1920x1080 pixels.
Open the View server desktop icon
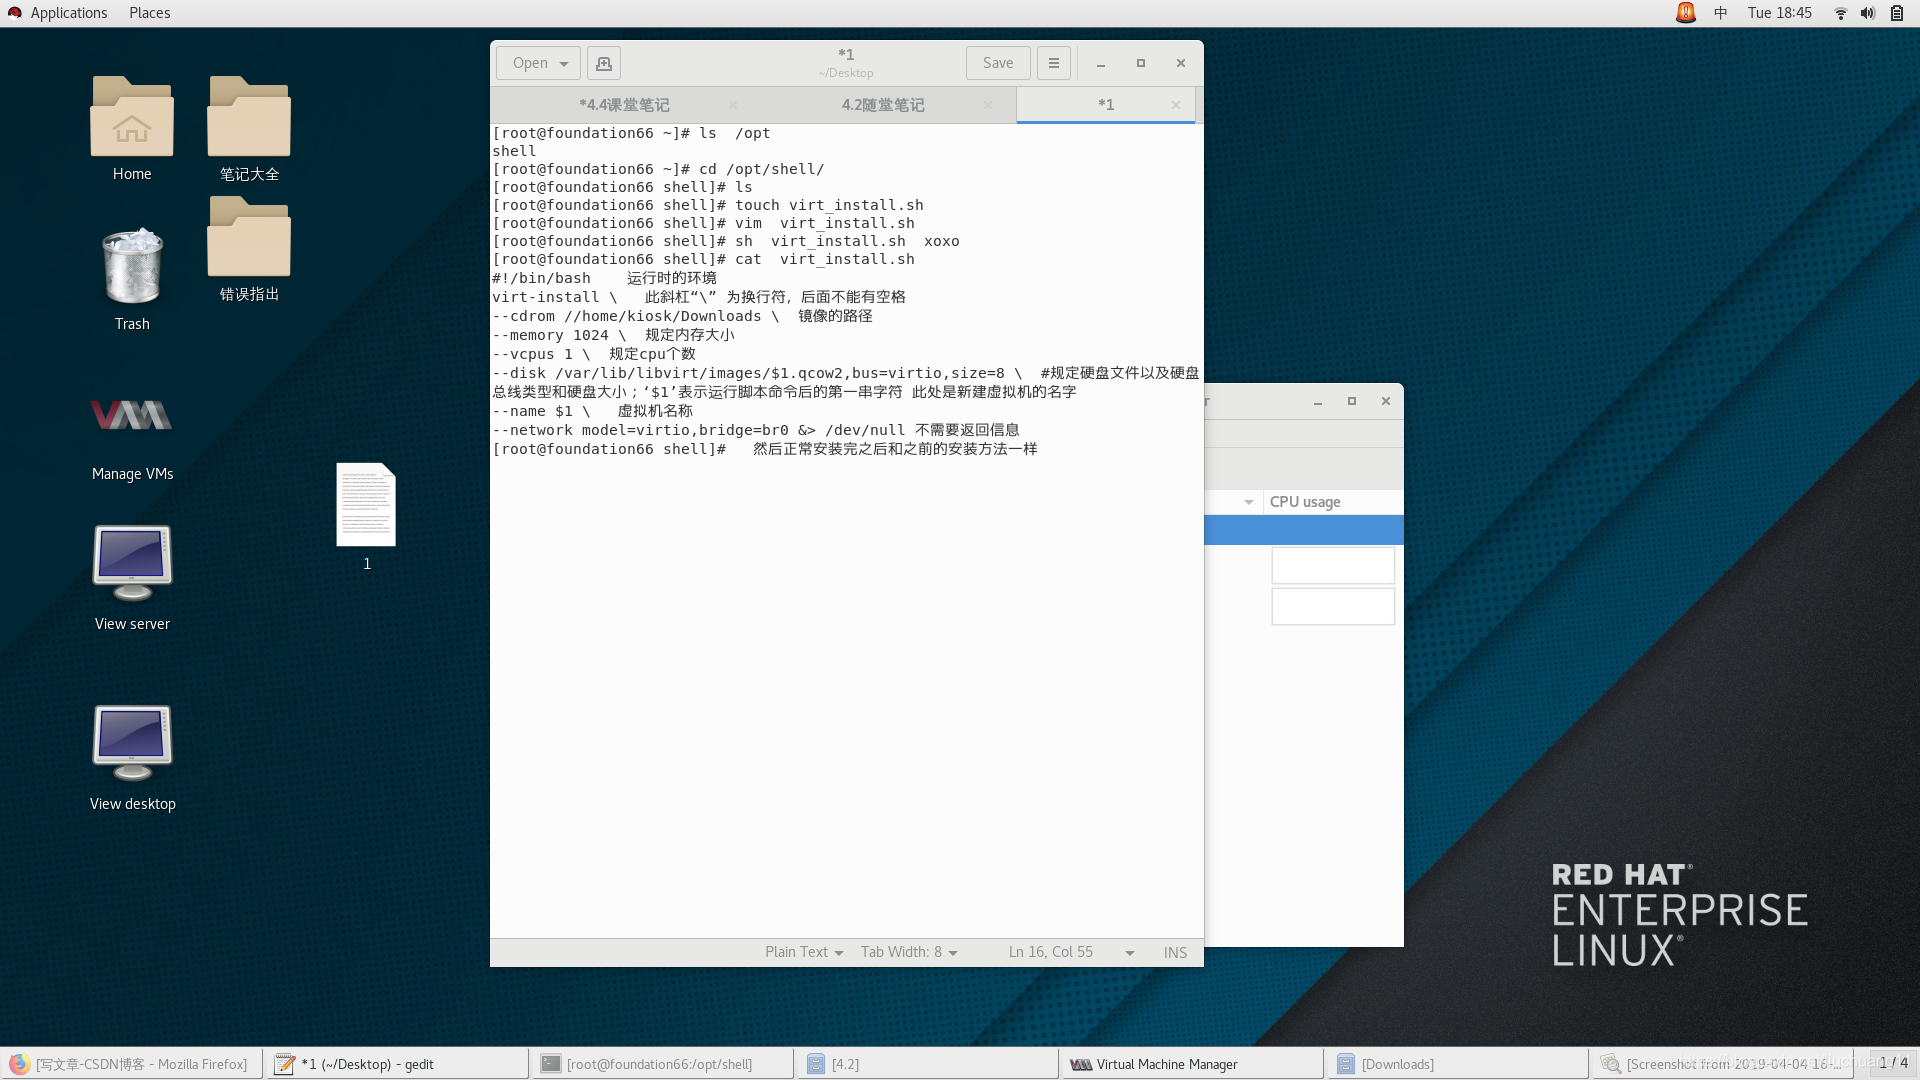click(132, 563)
